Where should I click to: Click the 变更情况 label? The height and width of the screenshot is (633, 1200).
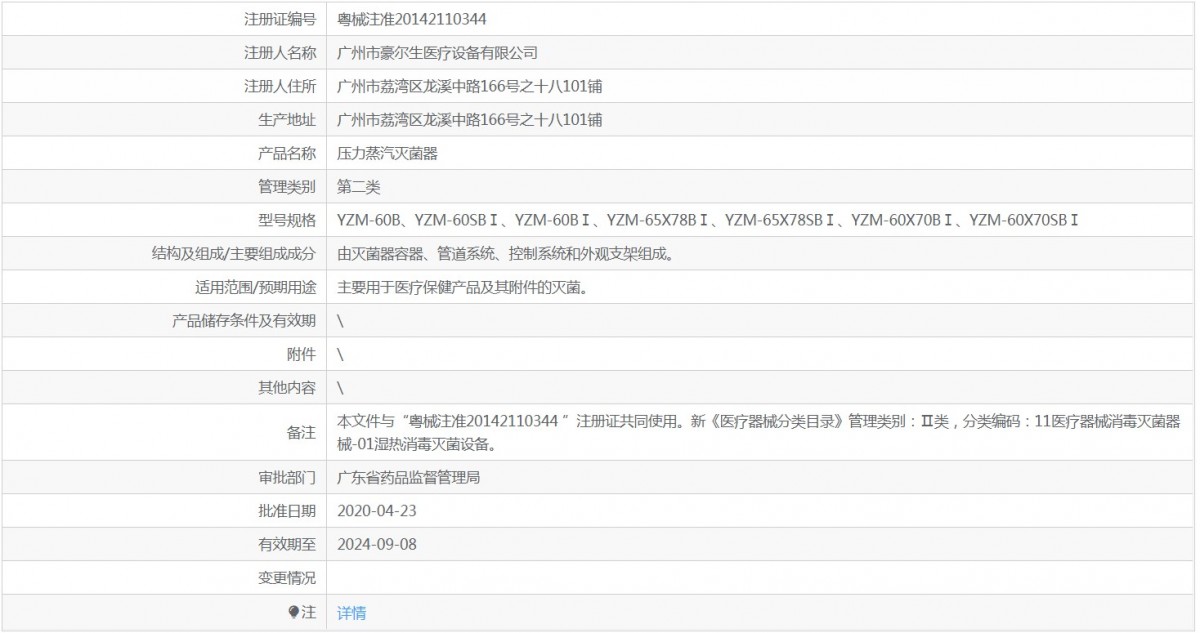(x=287, y=578)
